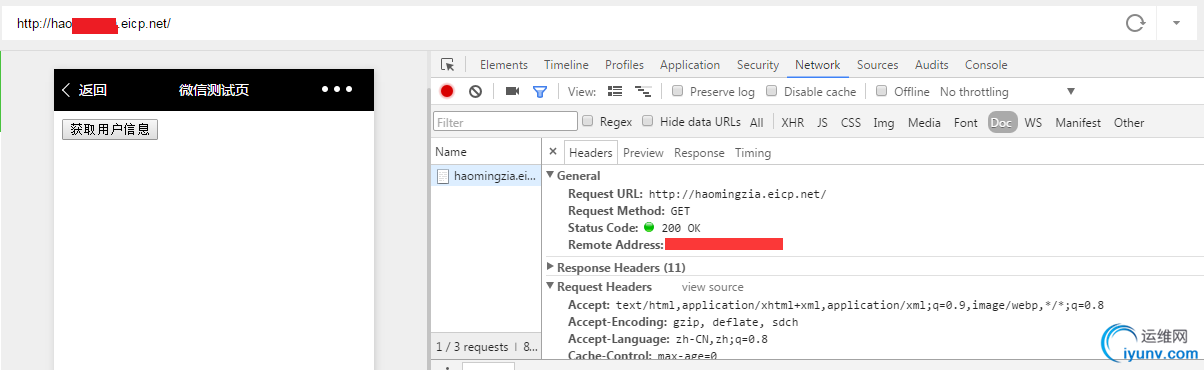This screenshot has height=370, width=1204.
Task: Toggle the blue filter funnel icon
Action: 540,91
